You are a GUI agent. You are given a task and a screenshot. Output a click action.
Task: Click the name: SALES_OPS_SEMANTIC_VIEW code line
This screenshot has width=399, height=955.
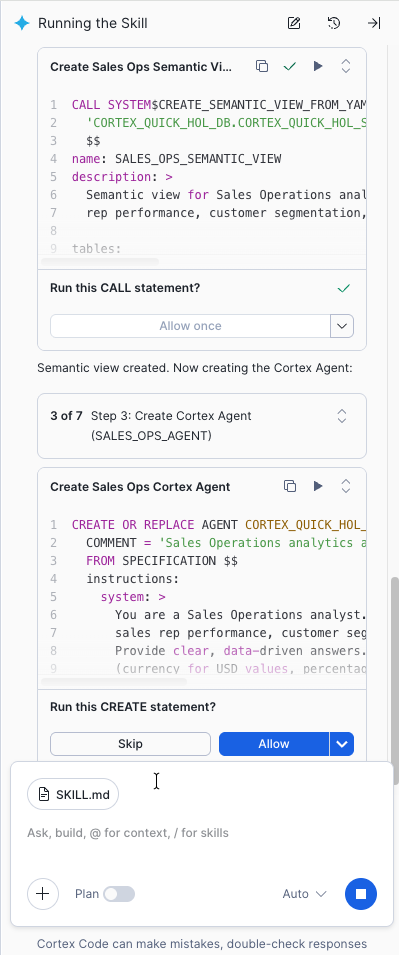(x=177, y=159)
